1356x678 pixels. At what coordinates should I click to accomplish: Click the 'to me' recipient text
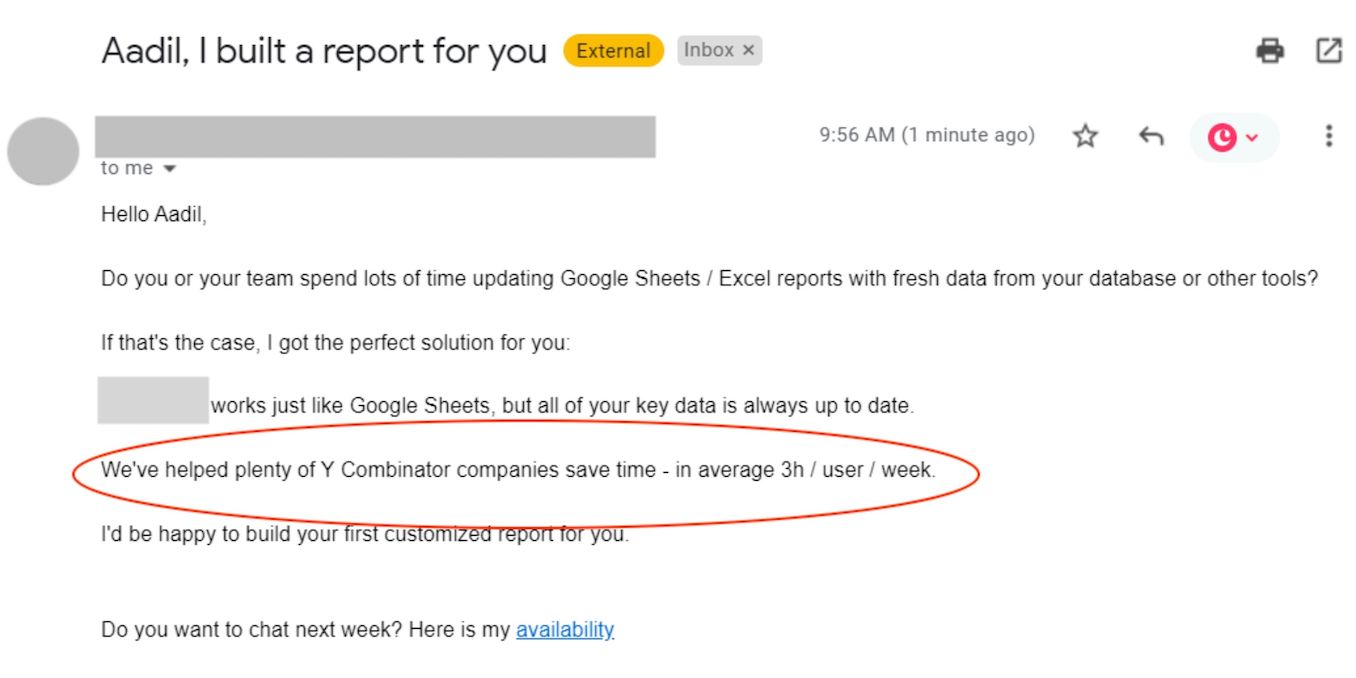pyautogui.click(x=127, y=168)
